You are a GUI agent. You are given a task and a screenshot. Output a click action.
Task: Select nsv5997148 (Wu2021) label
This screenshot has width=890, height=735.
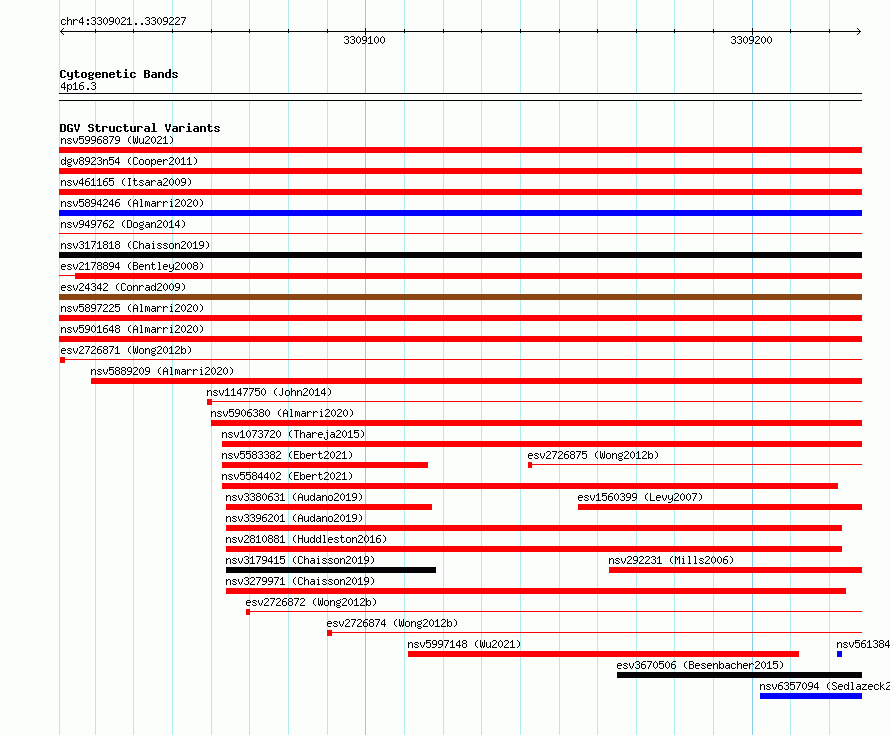pos(464,644)
